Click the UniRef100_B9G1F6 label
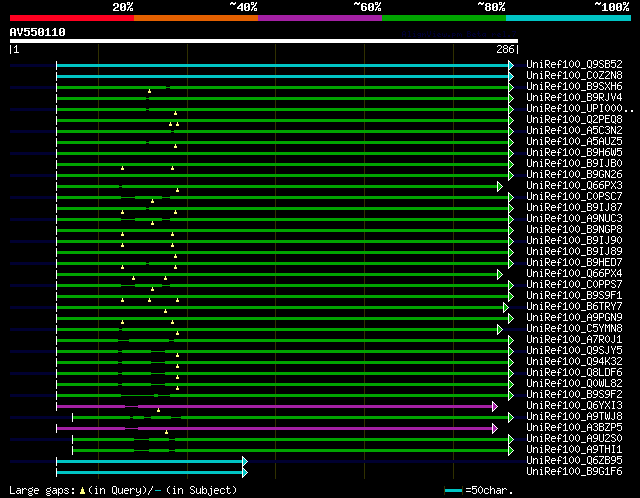 pos(574,472)
